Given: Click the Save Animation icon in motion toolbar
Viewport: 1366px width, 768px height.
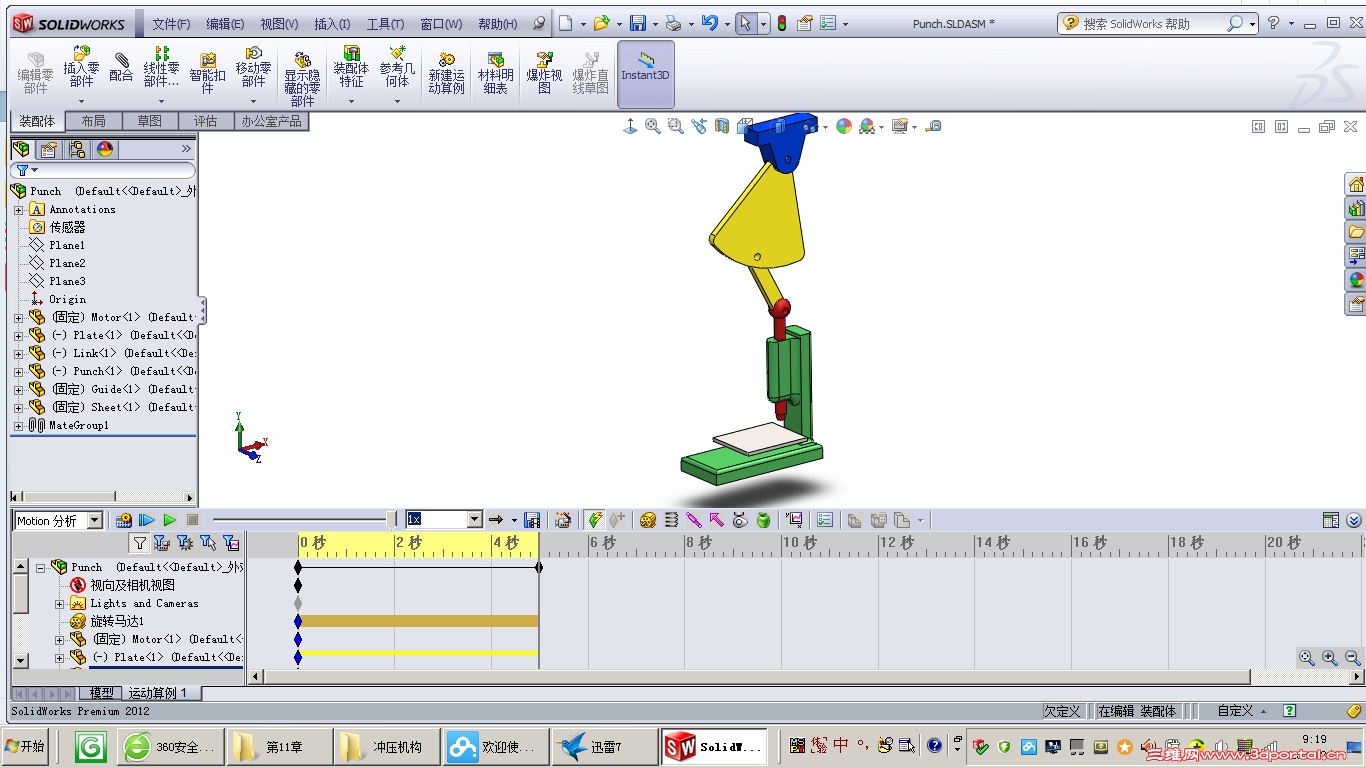Looking at the screenshot, I should (532, 520).
